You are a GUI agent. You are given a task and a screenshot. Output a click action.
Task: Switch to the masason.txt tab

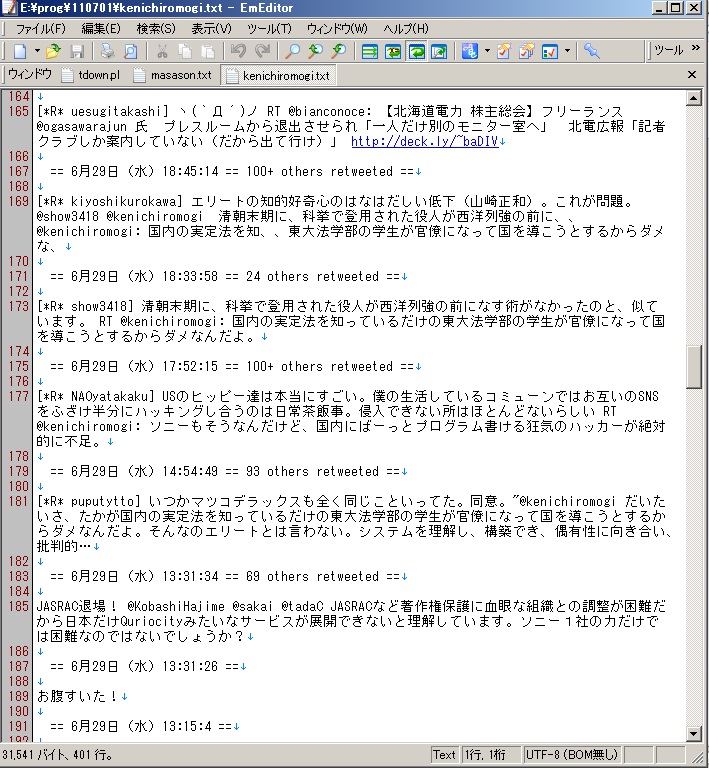[173, 75]
